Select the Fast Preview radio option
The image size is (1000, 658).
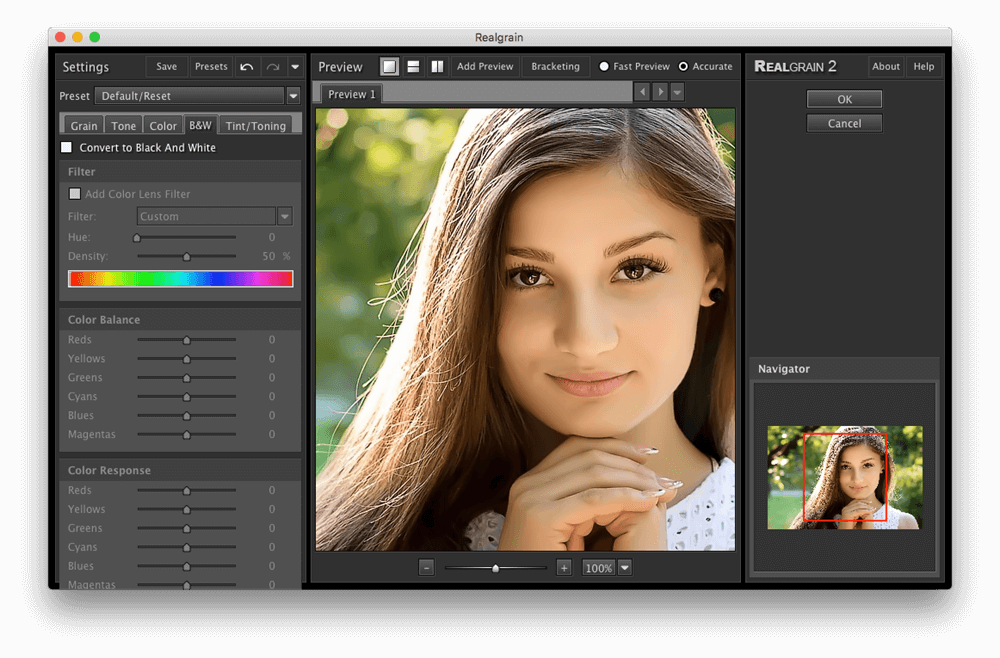[x=604, y=67]
